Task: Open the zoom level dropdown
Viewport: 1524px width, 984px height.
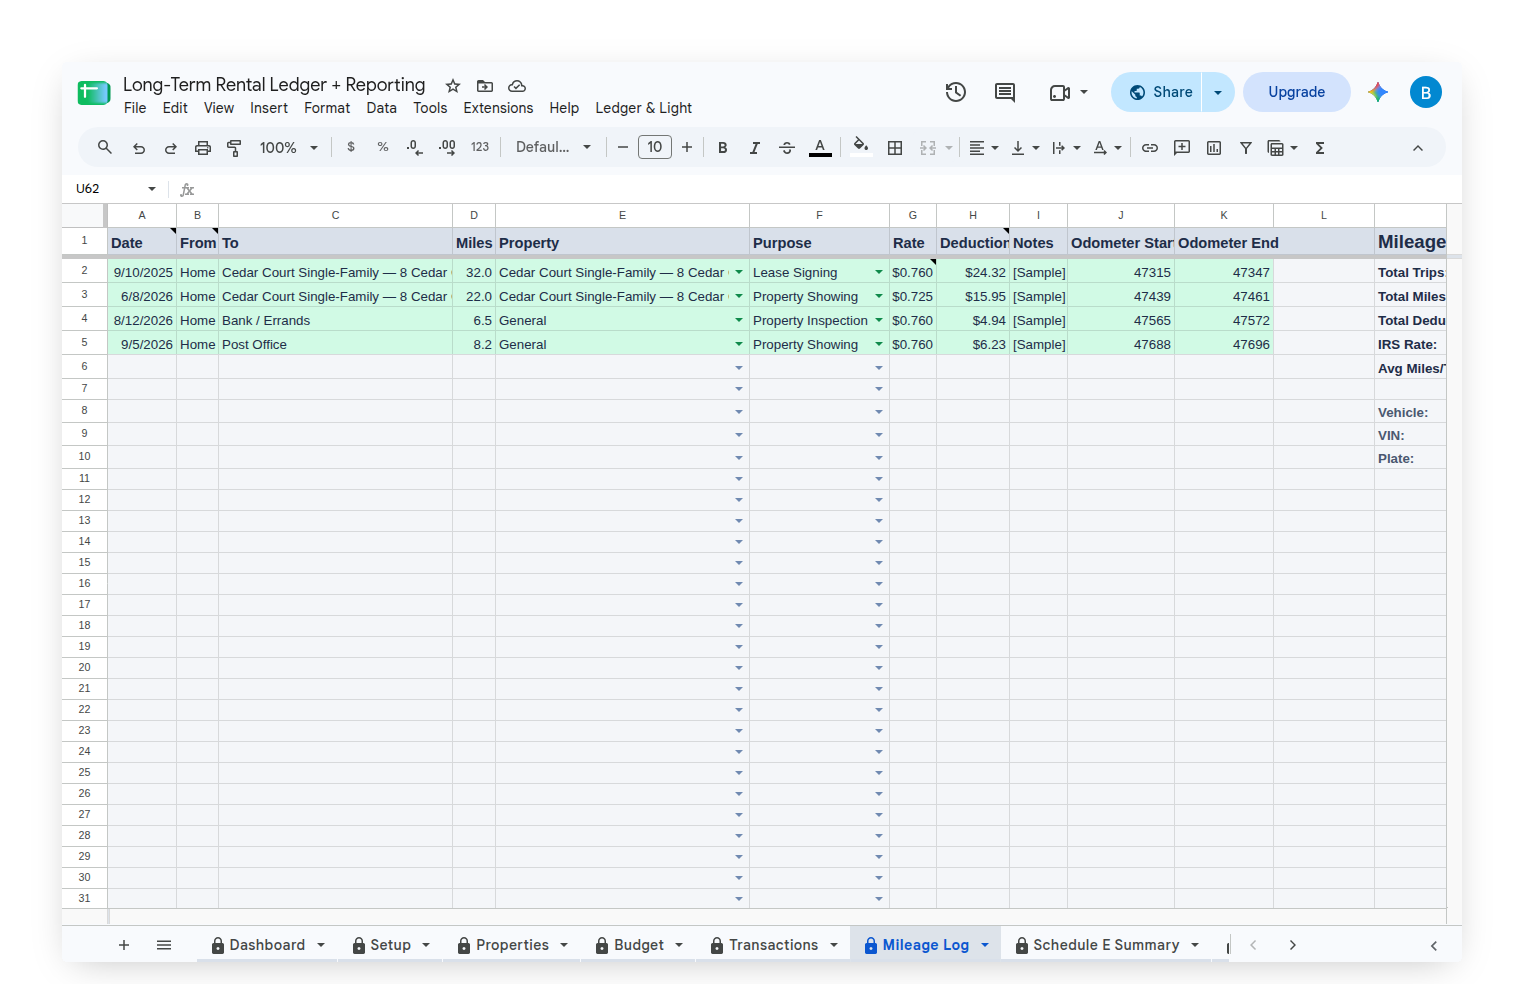Action: coord(288,148)
